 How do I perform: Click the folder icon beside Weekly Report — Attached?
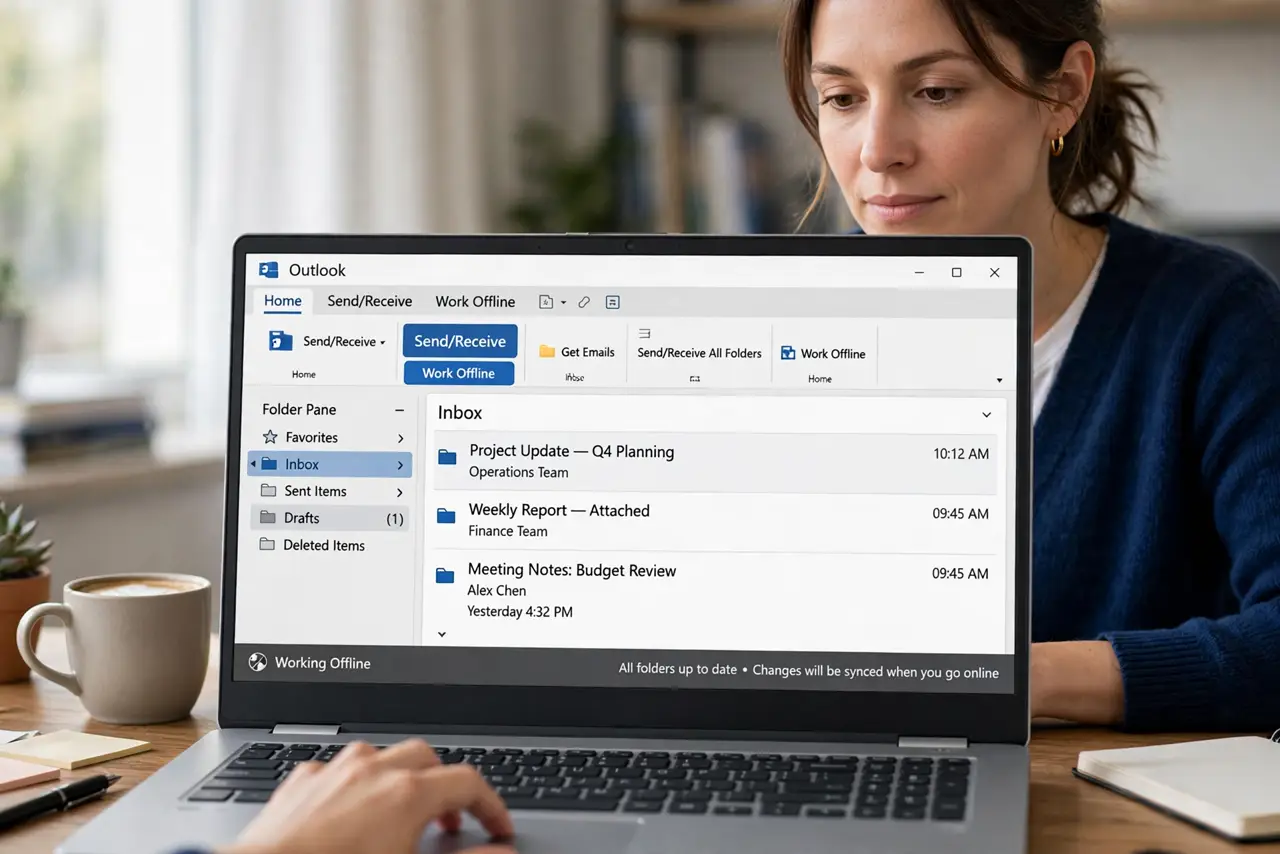(x=446, y=516)
